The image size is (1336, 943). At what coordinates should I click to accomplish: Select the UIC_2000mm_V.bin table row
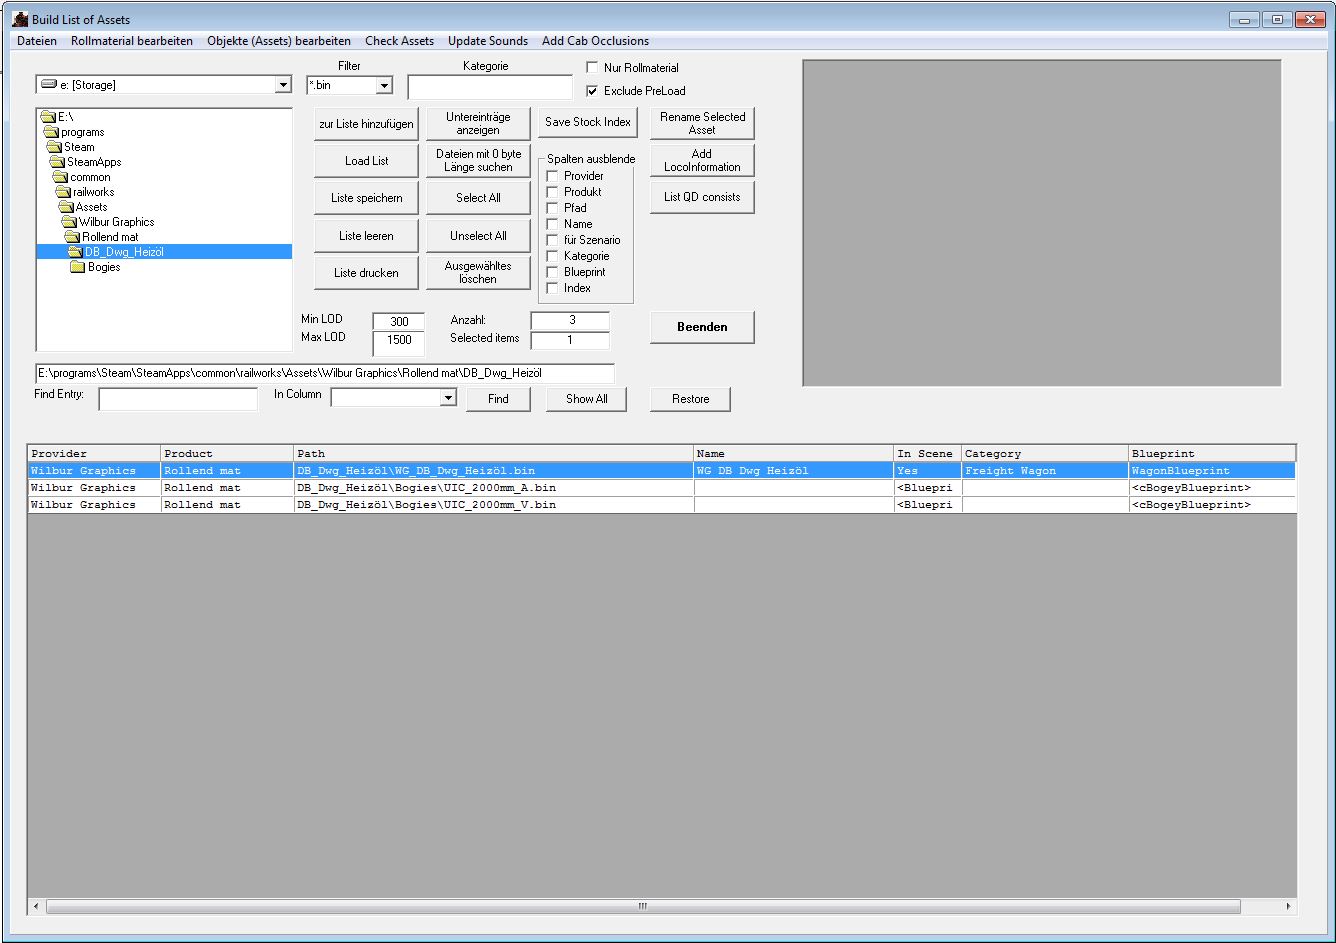coord(661,505)
